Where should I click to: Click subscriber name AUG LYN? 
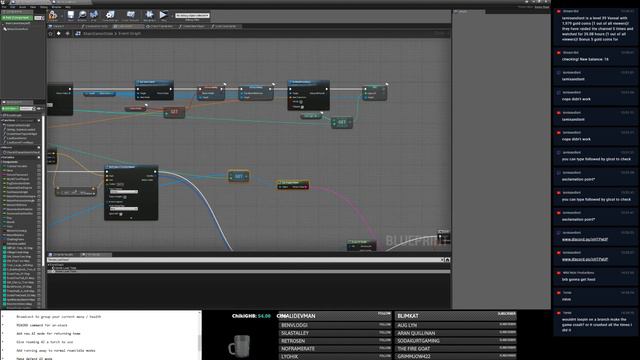[407, 325]
